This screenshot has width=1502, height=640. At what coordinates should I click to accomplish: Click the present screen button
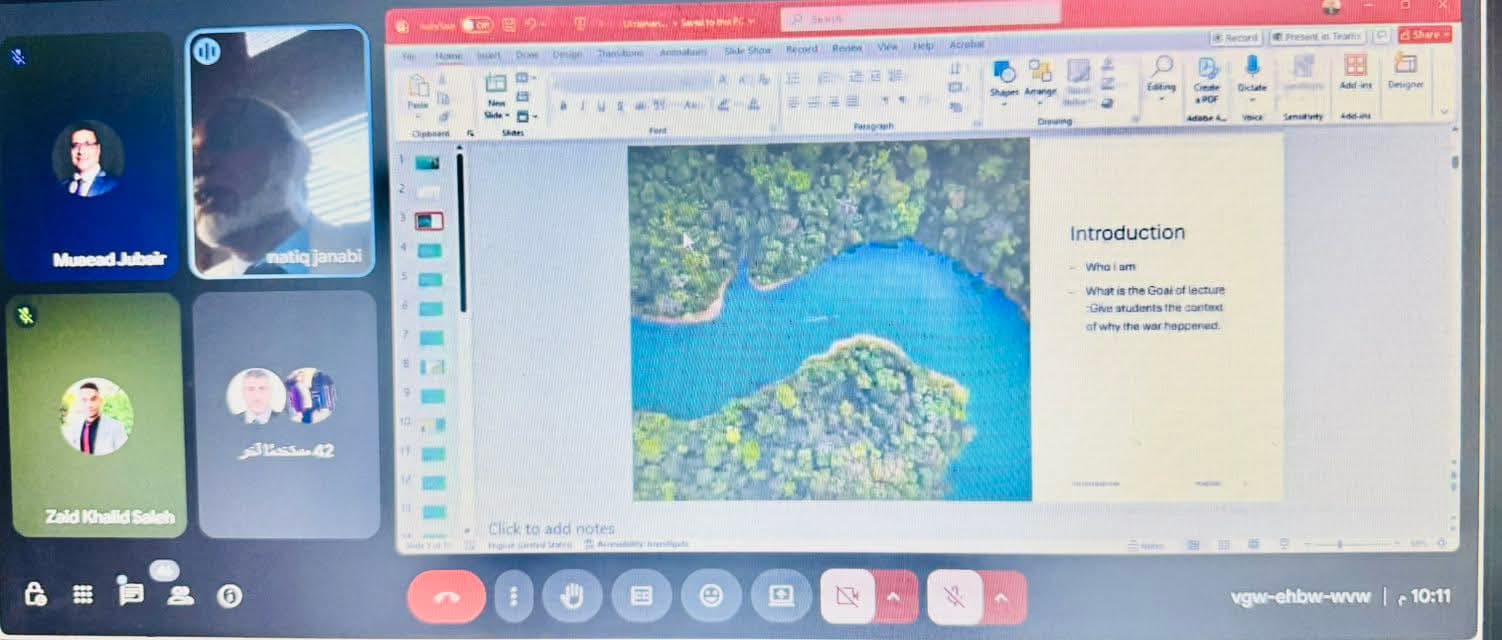780,597
